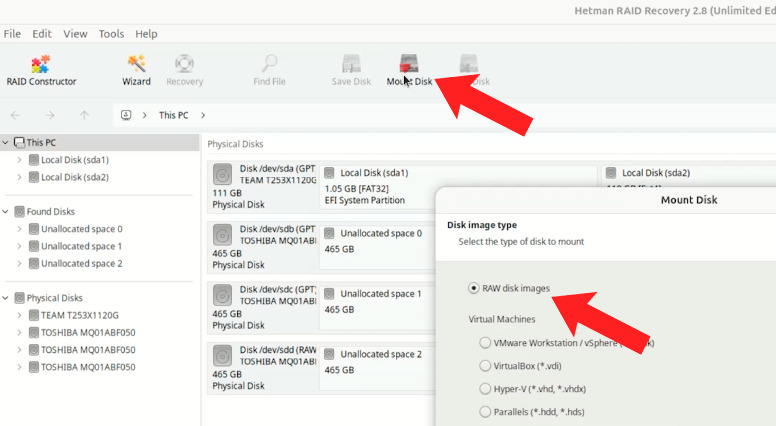Viewport: 776px width, 426px height.
Task: Open Find File in the toolbar
Action: point(269,71)
